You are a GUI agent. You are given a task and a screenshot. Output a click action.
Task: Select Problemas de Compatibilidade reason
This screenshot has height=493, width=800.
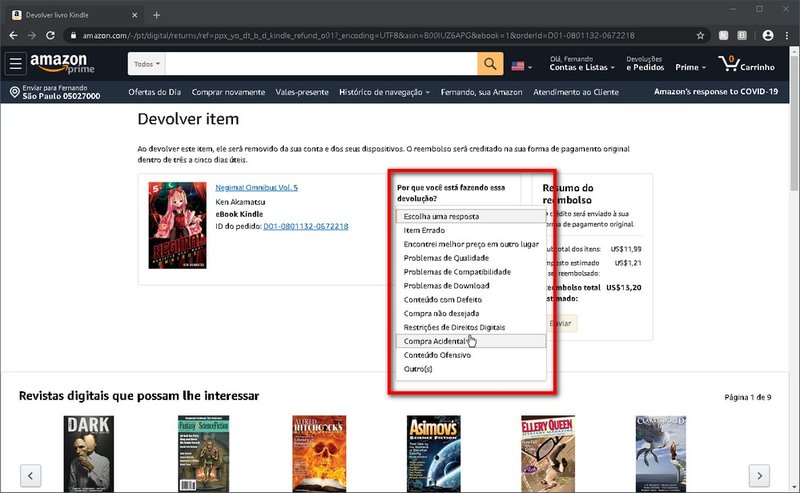(470, 272)
